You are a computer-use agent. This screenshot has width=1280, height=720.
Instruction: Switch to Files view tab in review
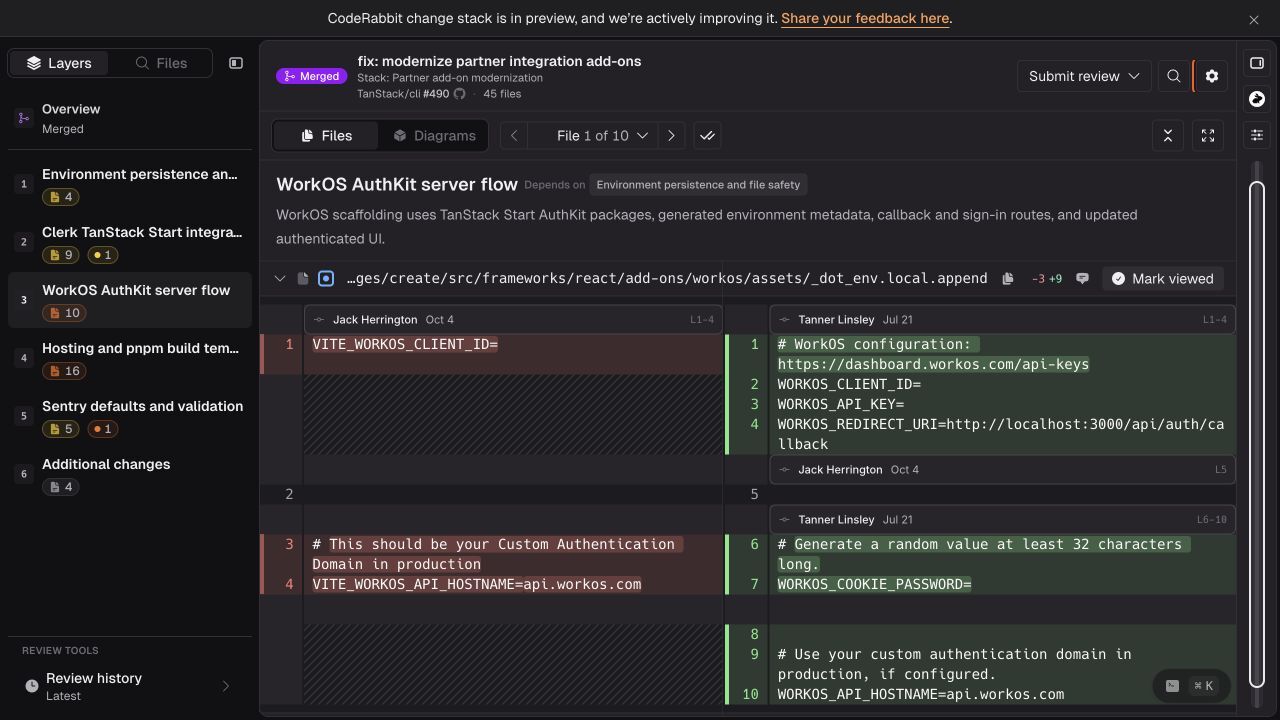(326, 136)
